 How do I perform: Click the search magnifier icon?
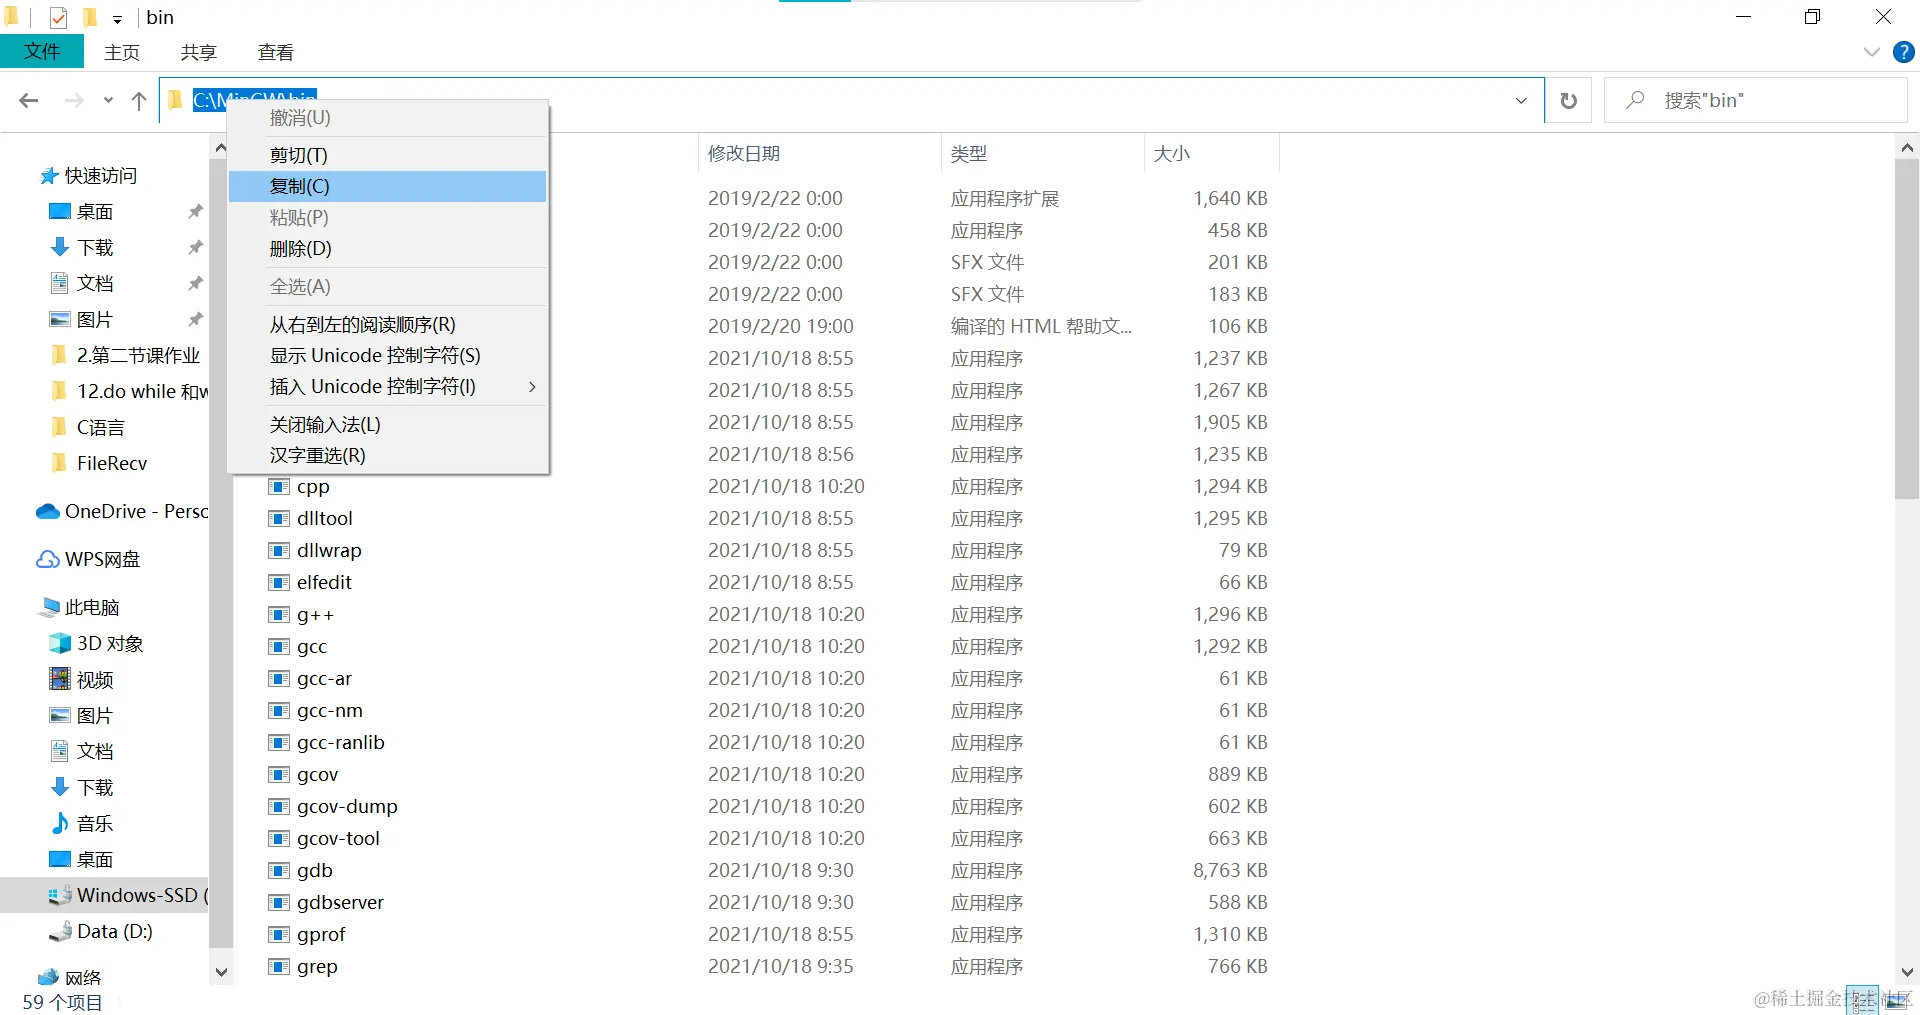[1635, 100]
